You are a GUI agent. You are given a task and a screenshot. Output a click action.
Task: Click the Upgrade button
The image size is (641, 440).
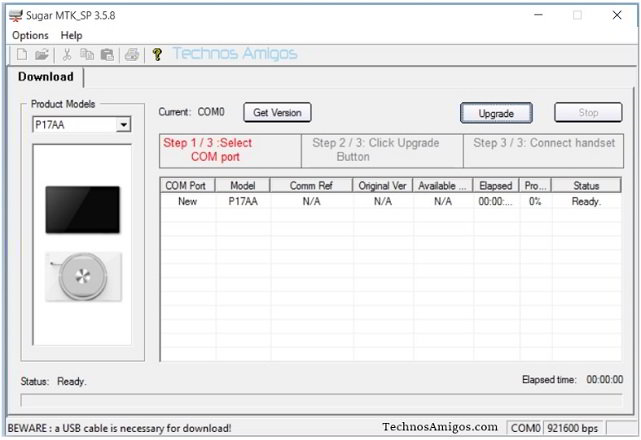pyautogui.click(x=496, y=113)
